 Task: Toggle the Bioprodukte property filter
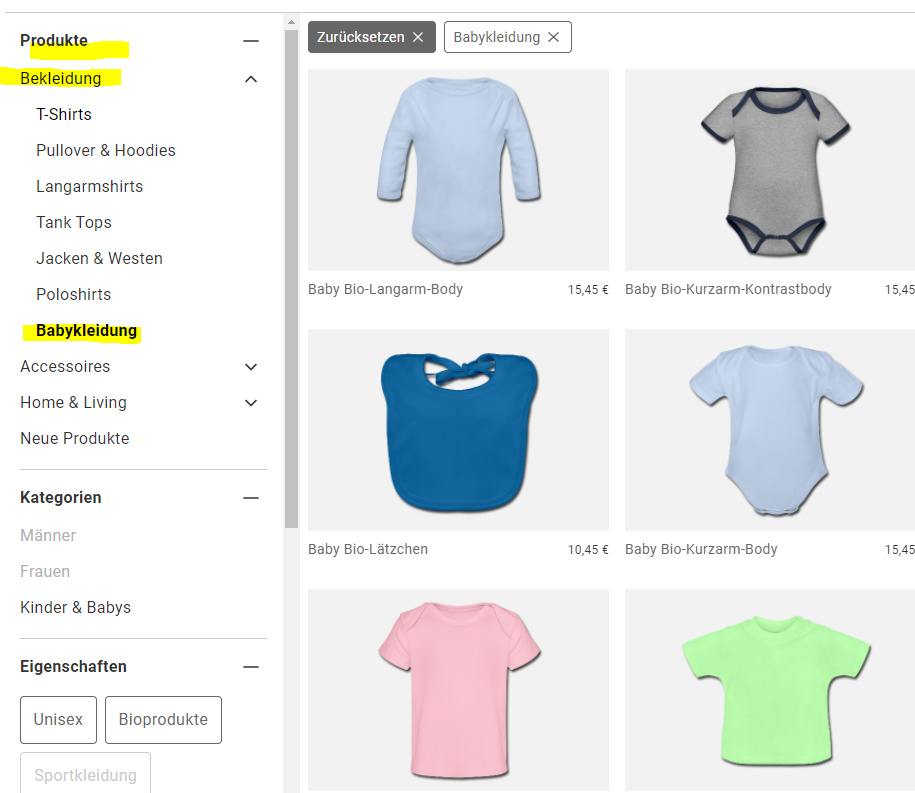tap(163, 720)
